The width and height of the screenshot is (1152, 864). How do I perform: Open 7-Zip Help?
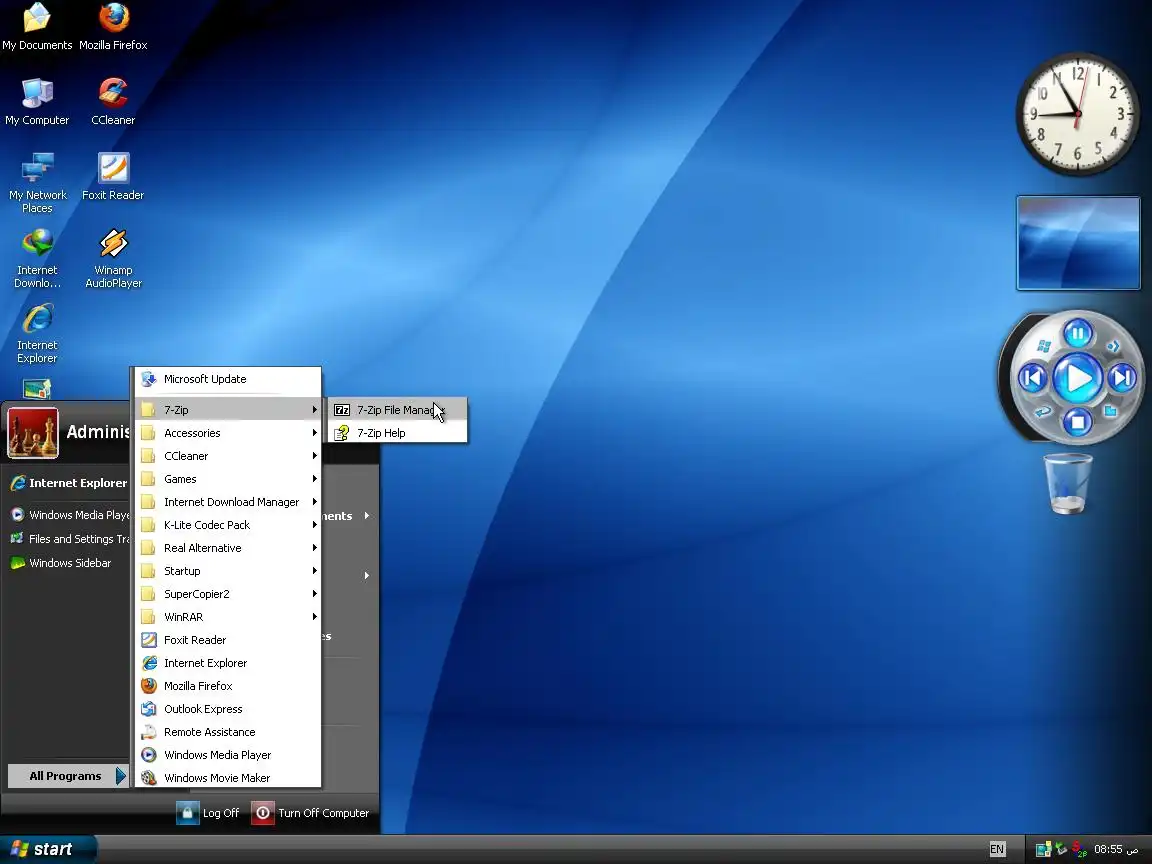pyautogui.click(x=397, y=433)
